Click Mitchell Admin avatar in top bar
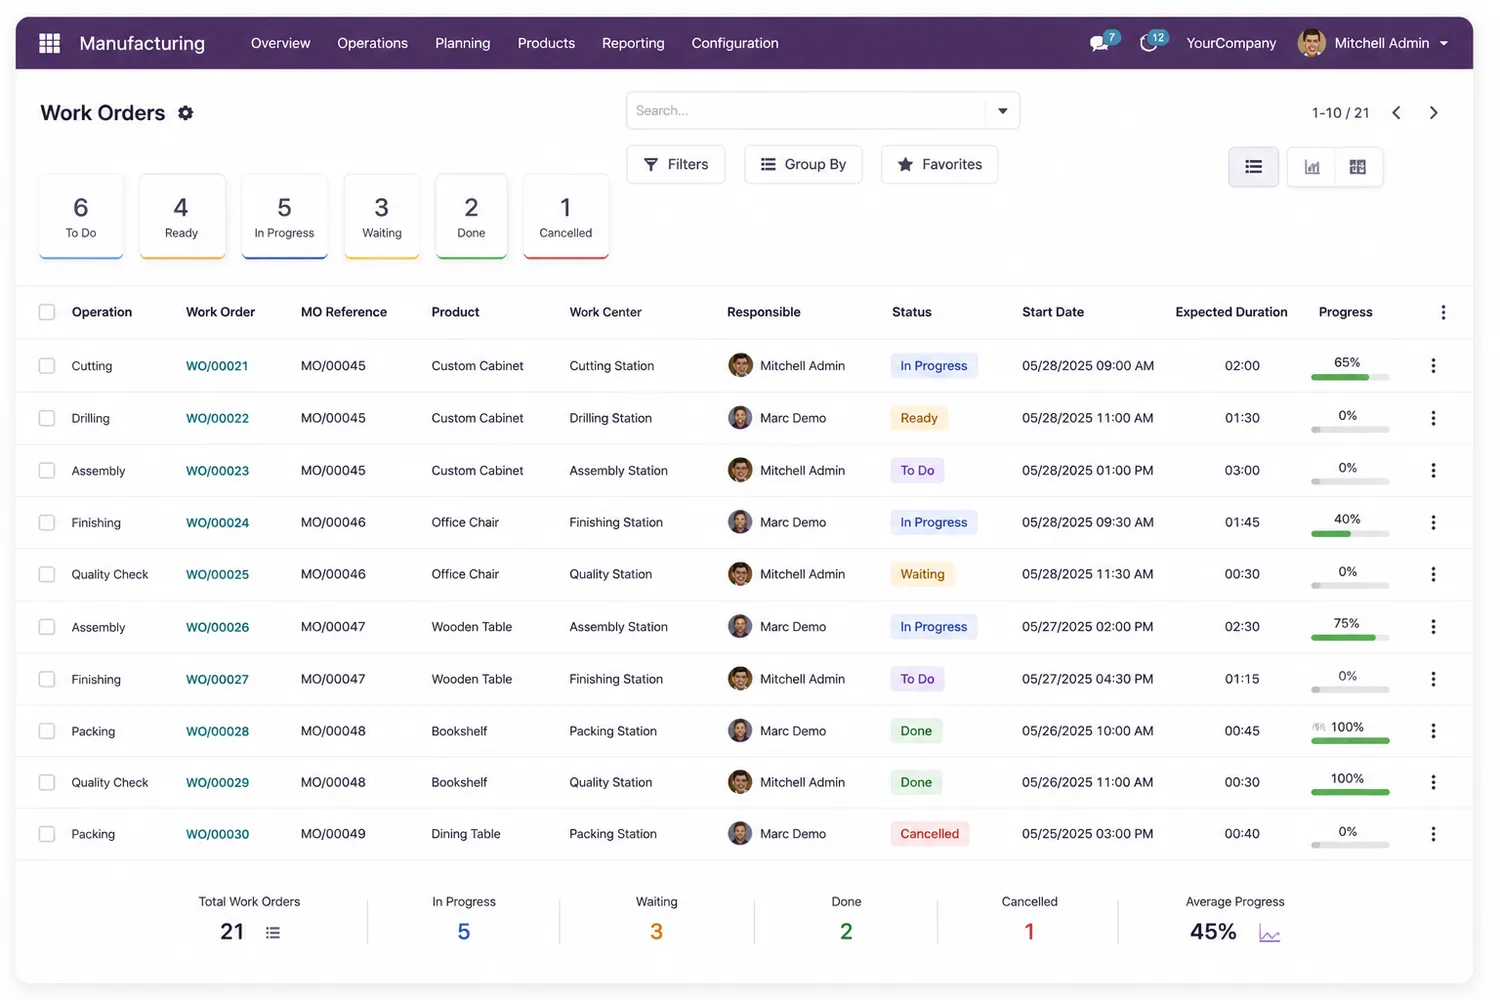Viewport: 1500px width, 1000px height. pyautogui.click(x=1311, y=43)
